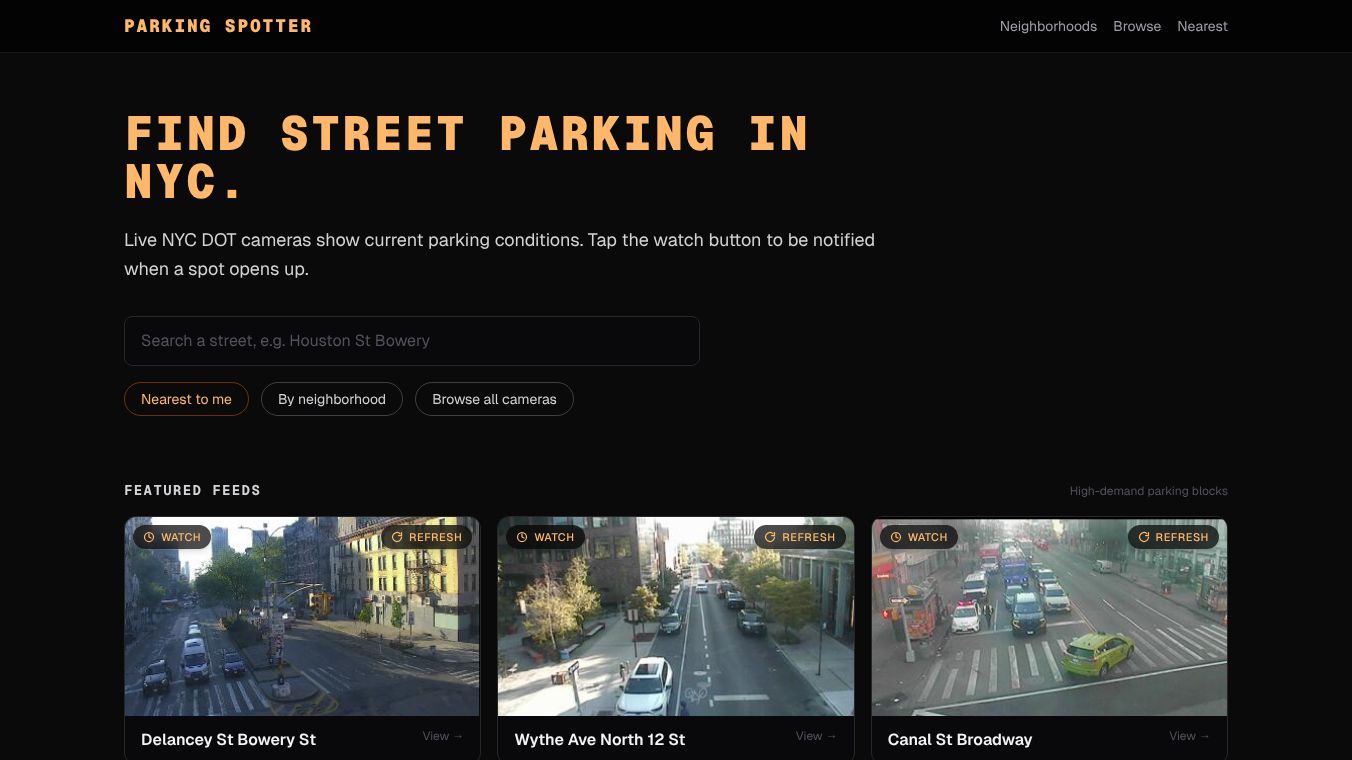1352x760 pixels.
Task: Open Browse all cameras
Action: click(494, 399)
